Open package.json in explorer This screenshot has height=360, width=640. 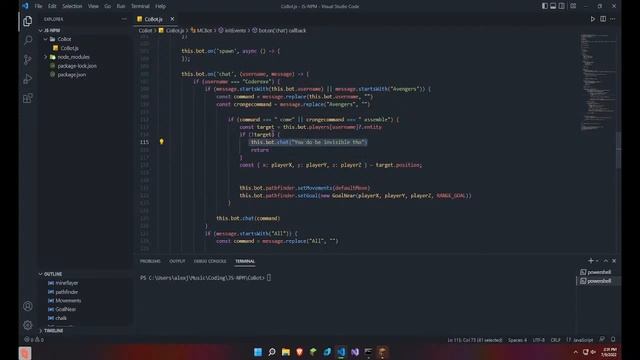[x=71, y=75]
